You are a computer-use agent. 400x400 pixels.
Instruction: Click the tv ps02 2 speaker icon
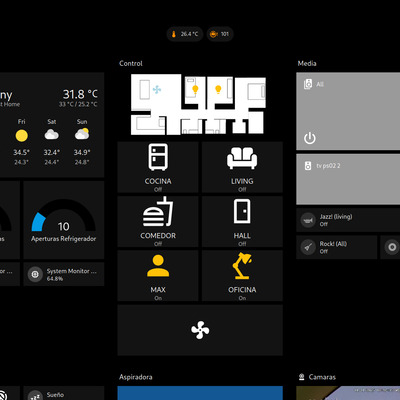click(x=308, y=165)
